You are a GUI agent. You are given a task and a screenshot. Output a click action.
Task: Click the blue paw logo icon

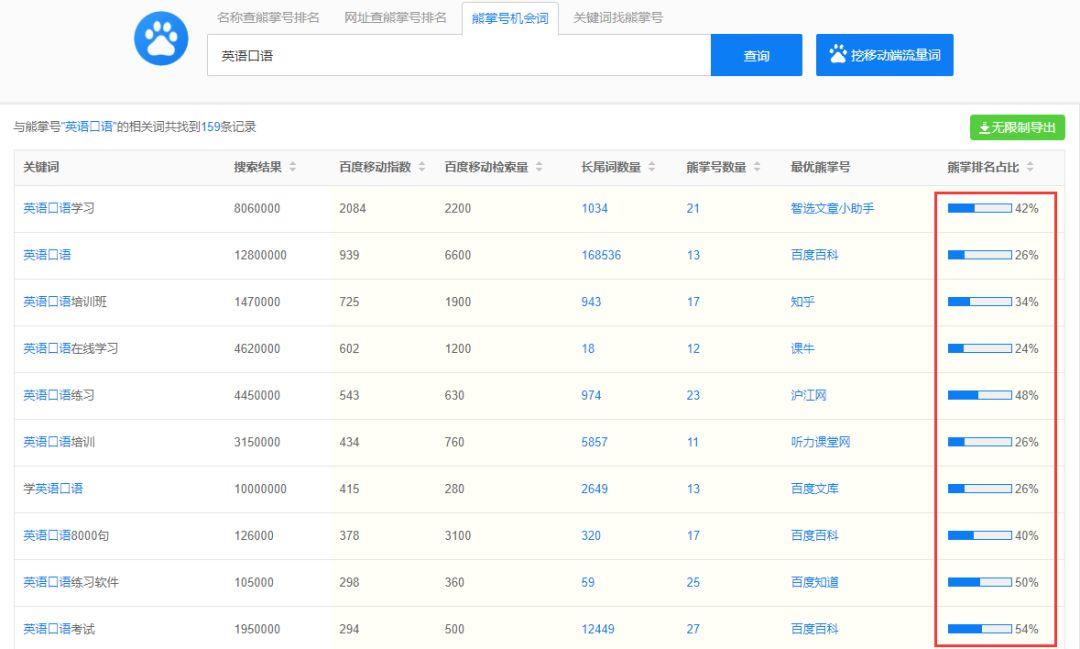pyautogui.click(x=161, y=39)
